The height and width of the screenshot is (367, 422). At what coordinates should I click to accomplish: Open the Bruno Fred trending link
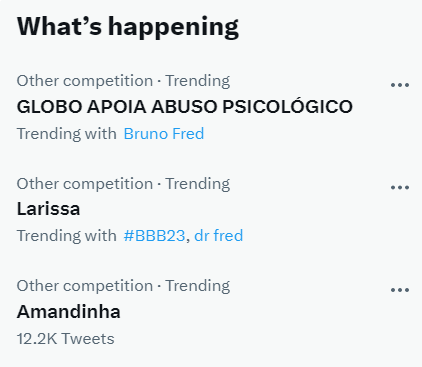click(x=164, y=134)
